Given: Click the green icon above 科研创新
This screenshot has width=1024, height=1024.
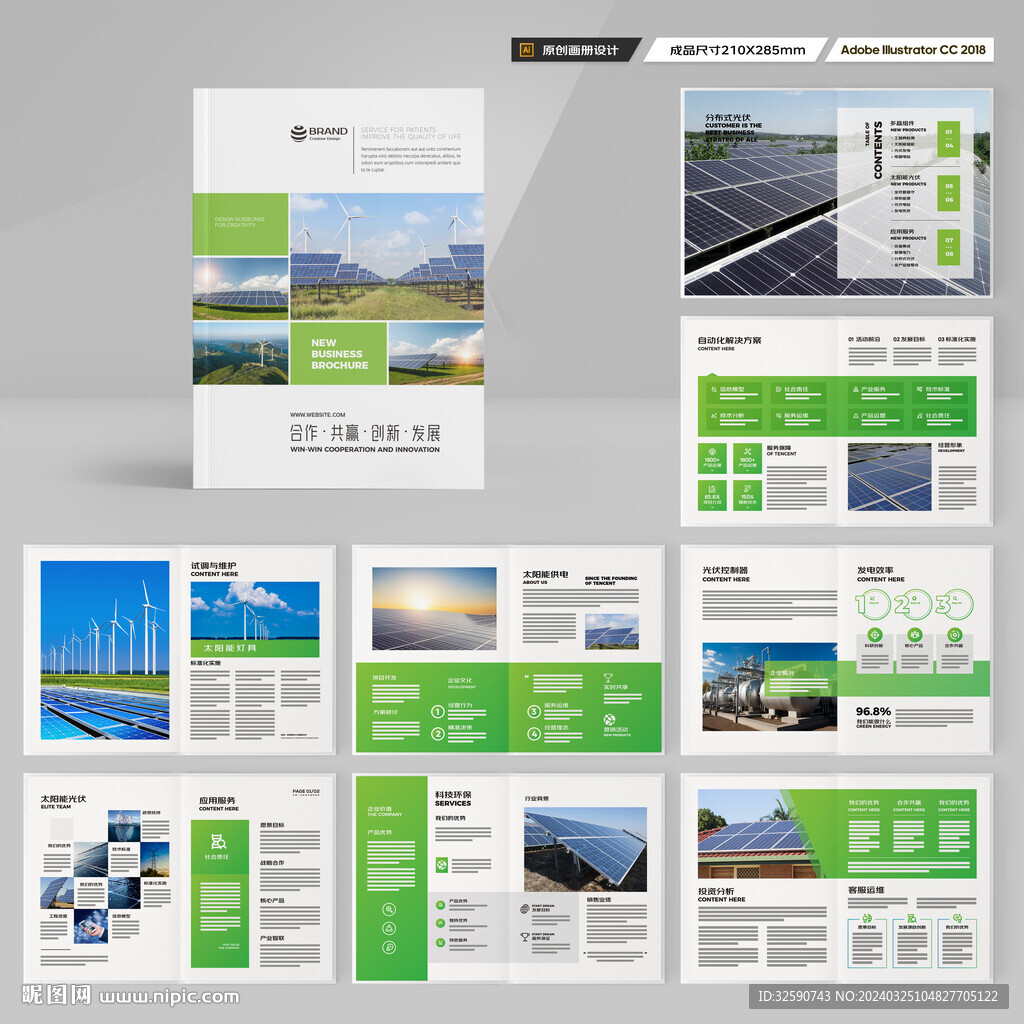Looking at the screenshot, I should (874, 635).
